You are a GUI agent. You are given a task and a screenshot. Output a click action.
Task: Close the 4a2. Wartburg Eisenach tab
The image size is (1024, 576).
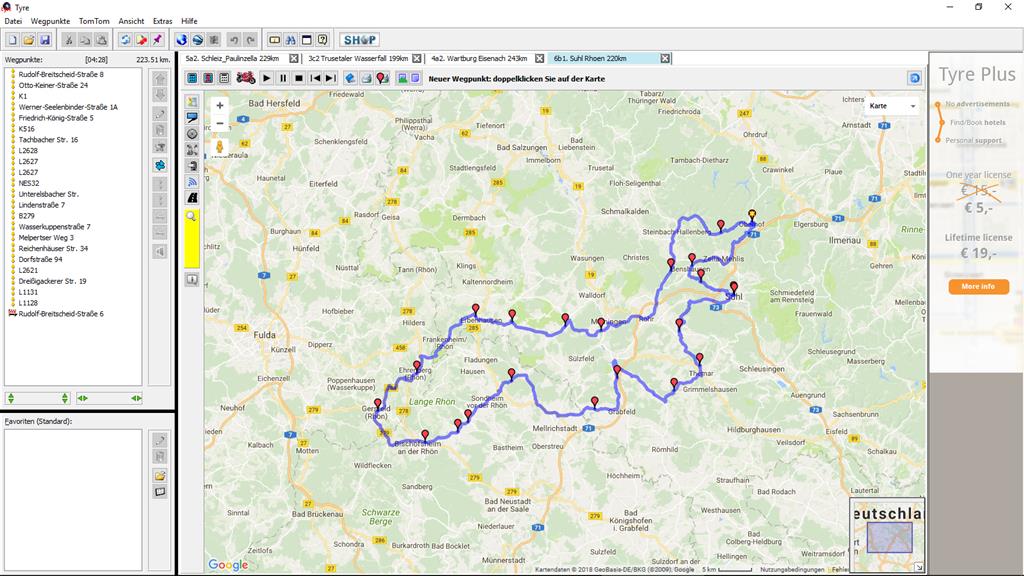pos(539,58)
